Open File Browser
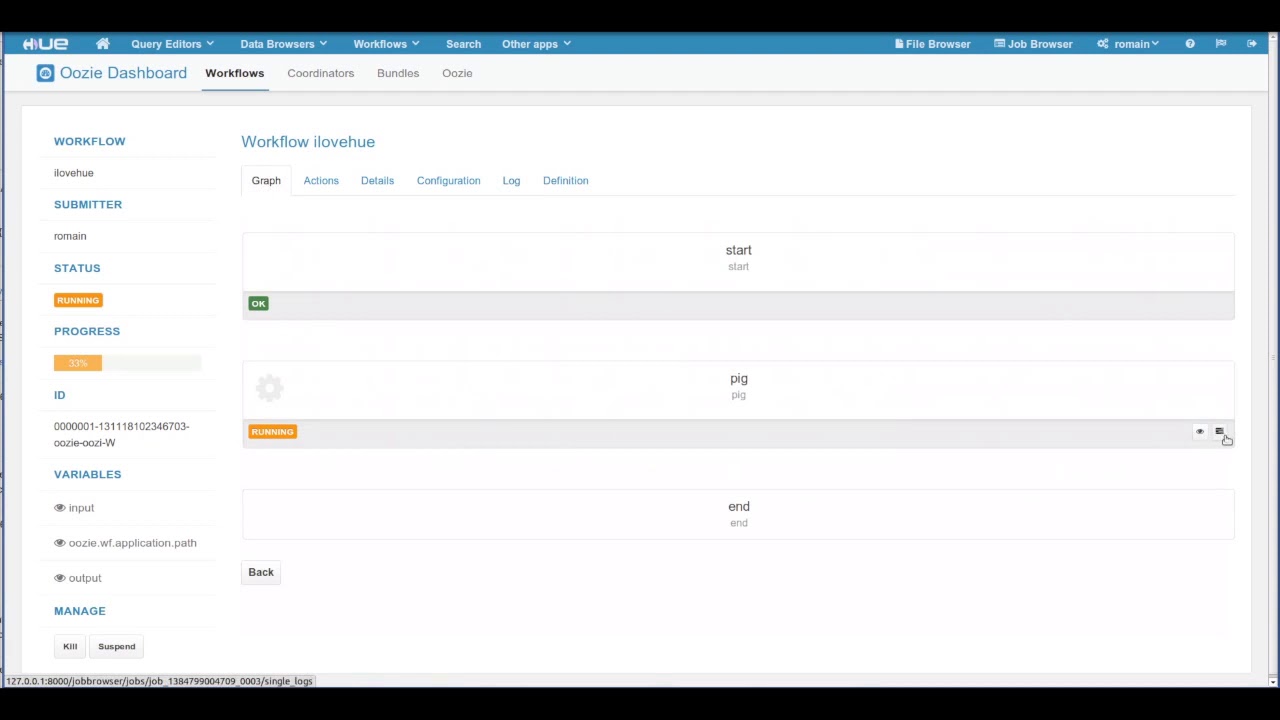1280x720 pixels. (x=932, y=44)
